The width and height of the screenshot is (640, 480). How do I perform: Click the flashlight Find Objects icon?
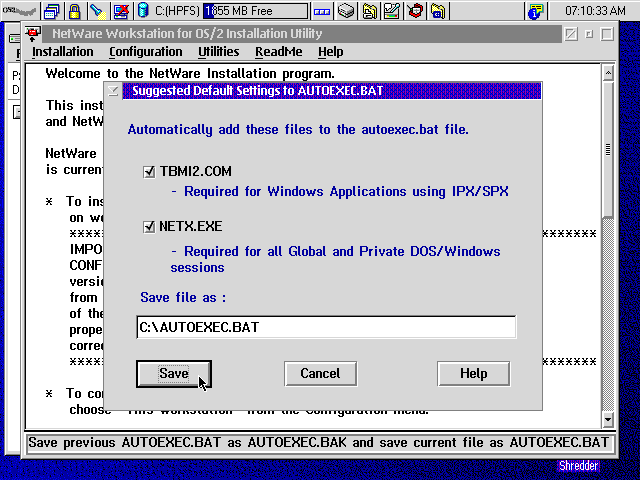(98, 11)
